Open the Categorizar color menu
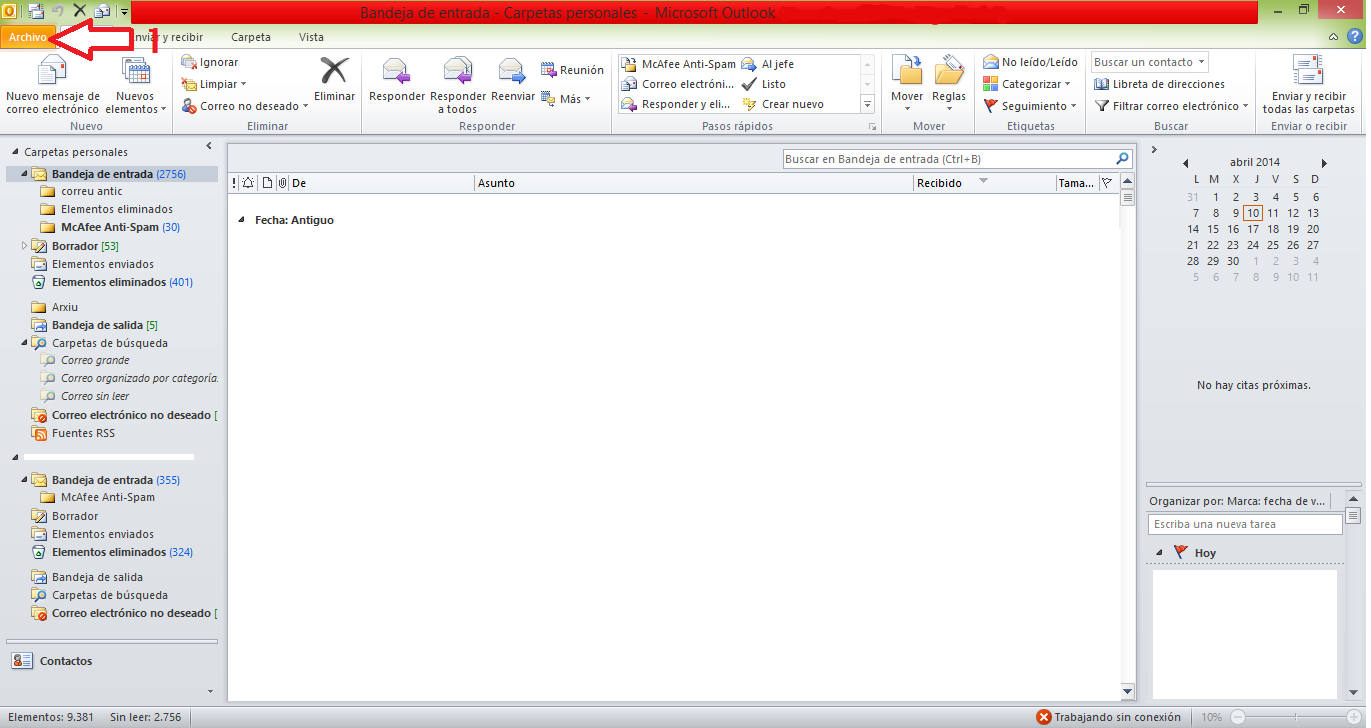This screenshot has height=728, width=1371. [1027, 84]
